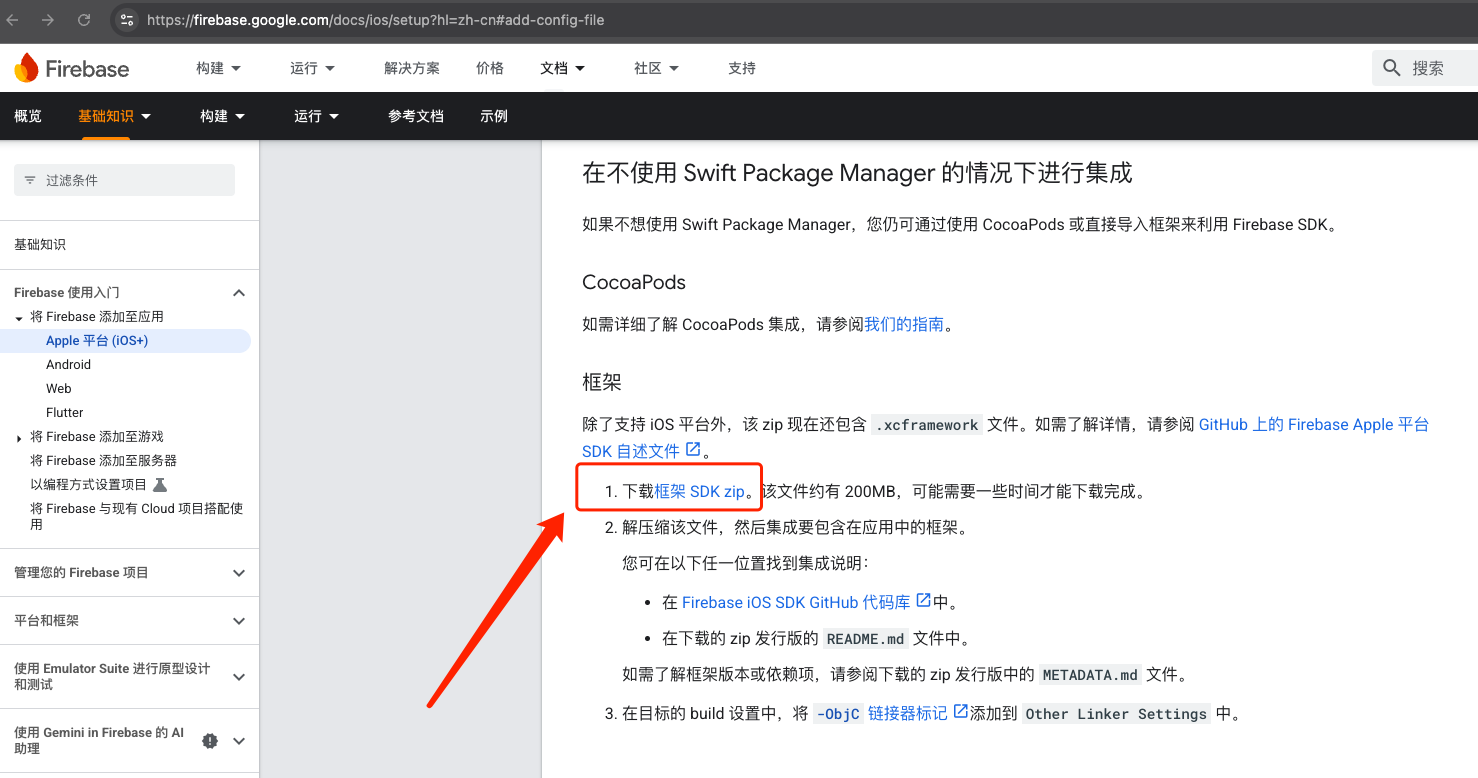Collapse the Firebase 使用入门 section

(239, 293)
